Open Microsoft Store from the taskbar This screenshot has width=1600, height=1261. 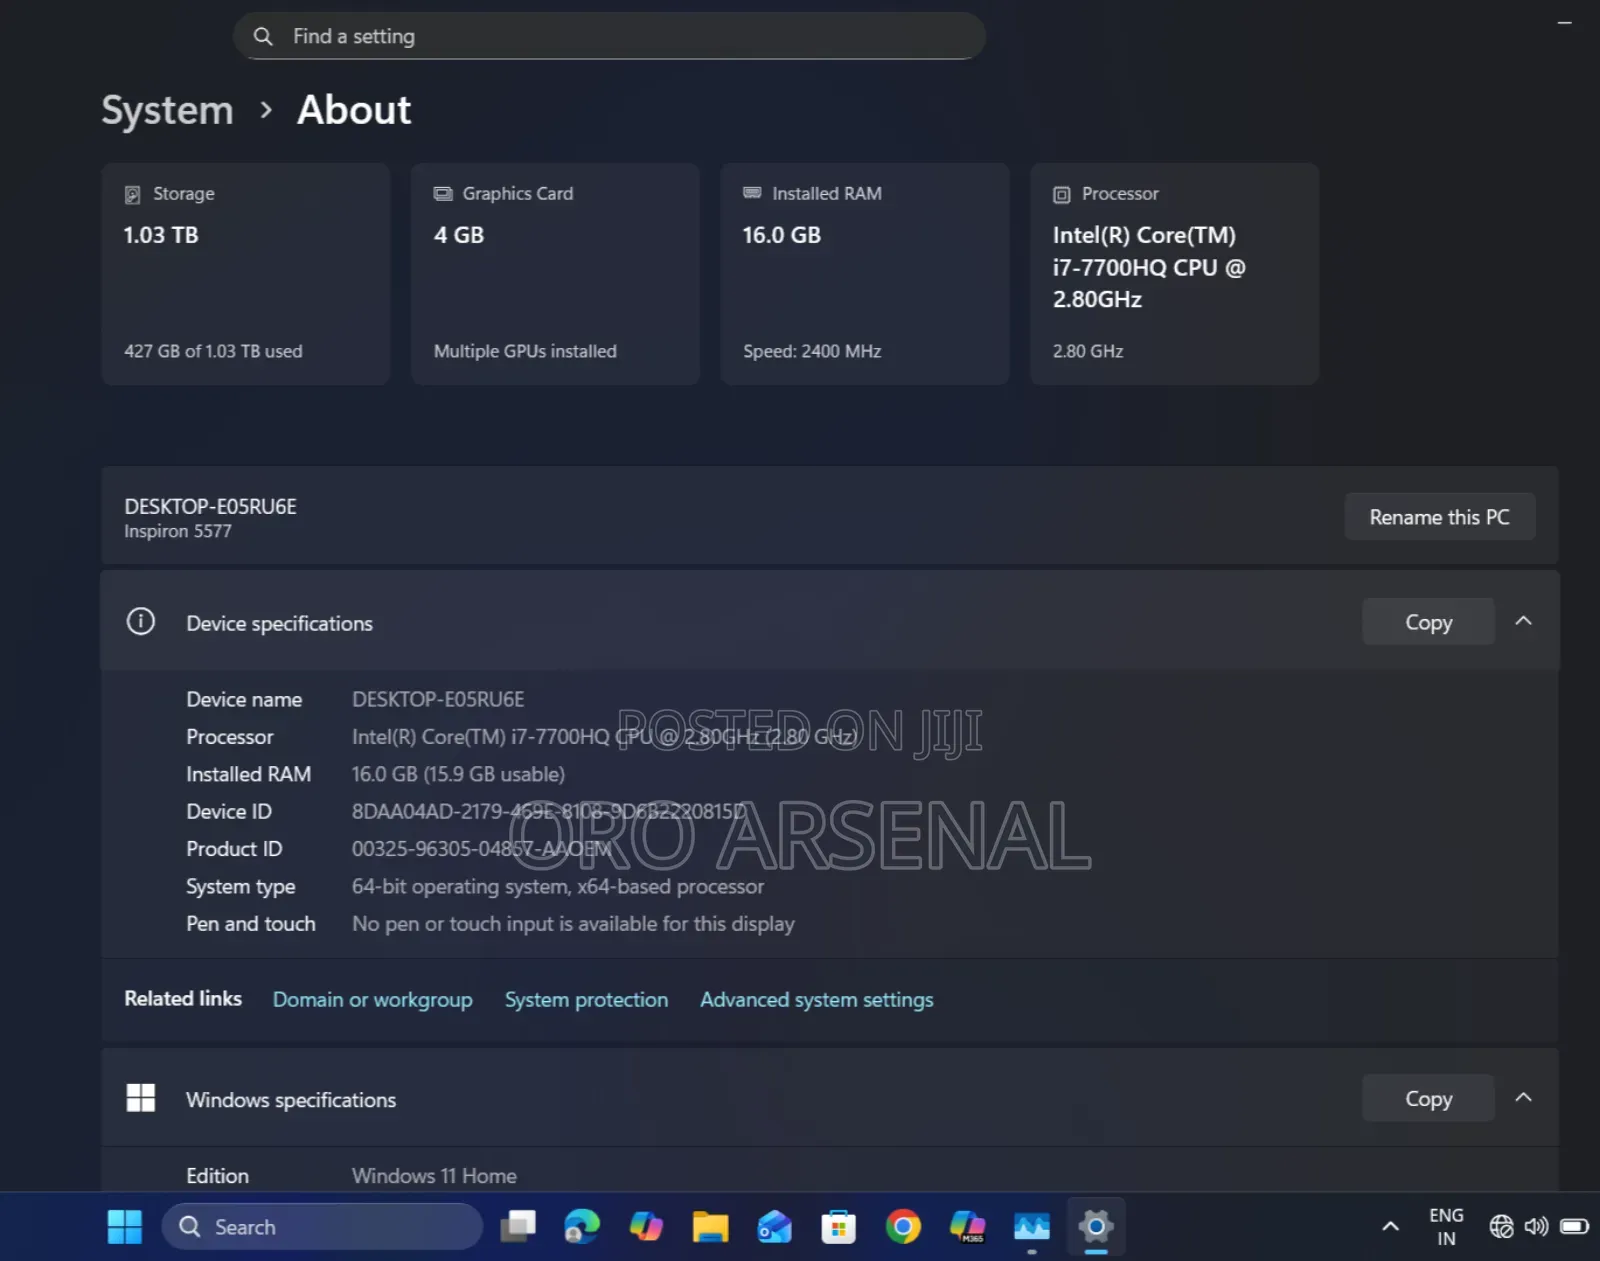(838, 1227)
